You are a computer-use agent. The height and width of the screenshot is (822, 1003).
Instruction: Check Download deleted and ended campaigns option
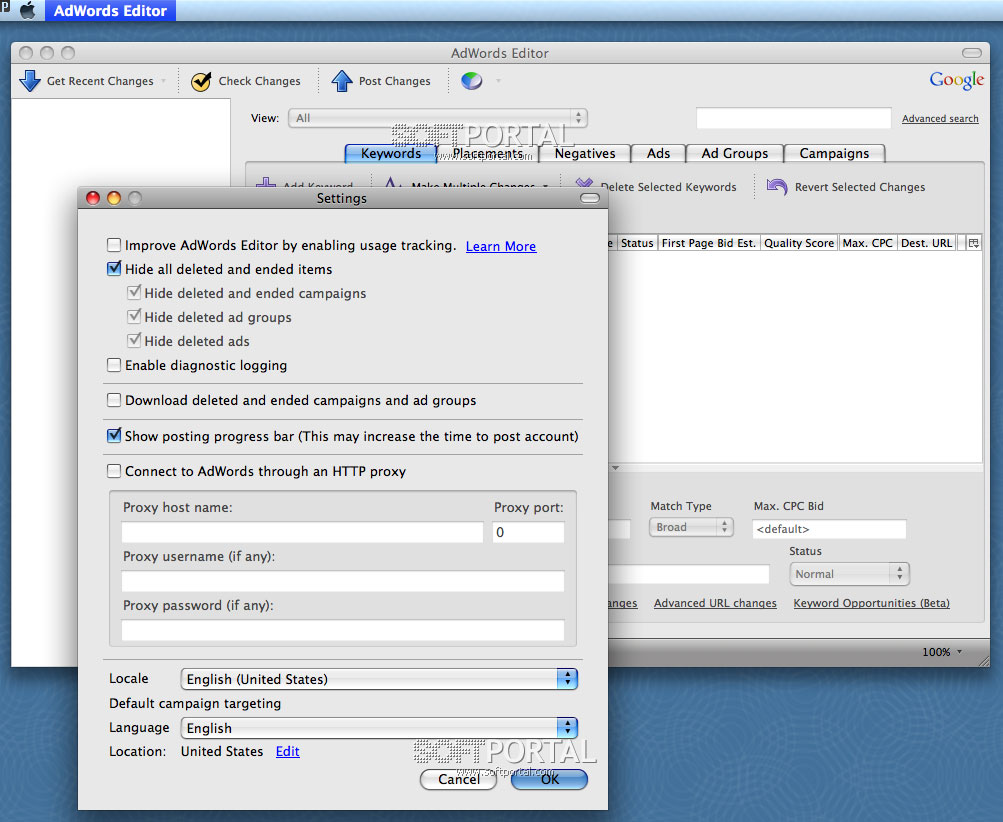(x=114, y=400)
